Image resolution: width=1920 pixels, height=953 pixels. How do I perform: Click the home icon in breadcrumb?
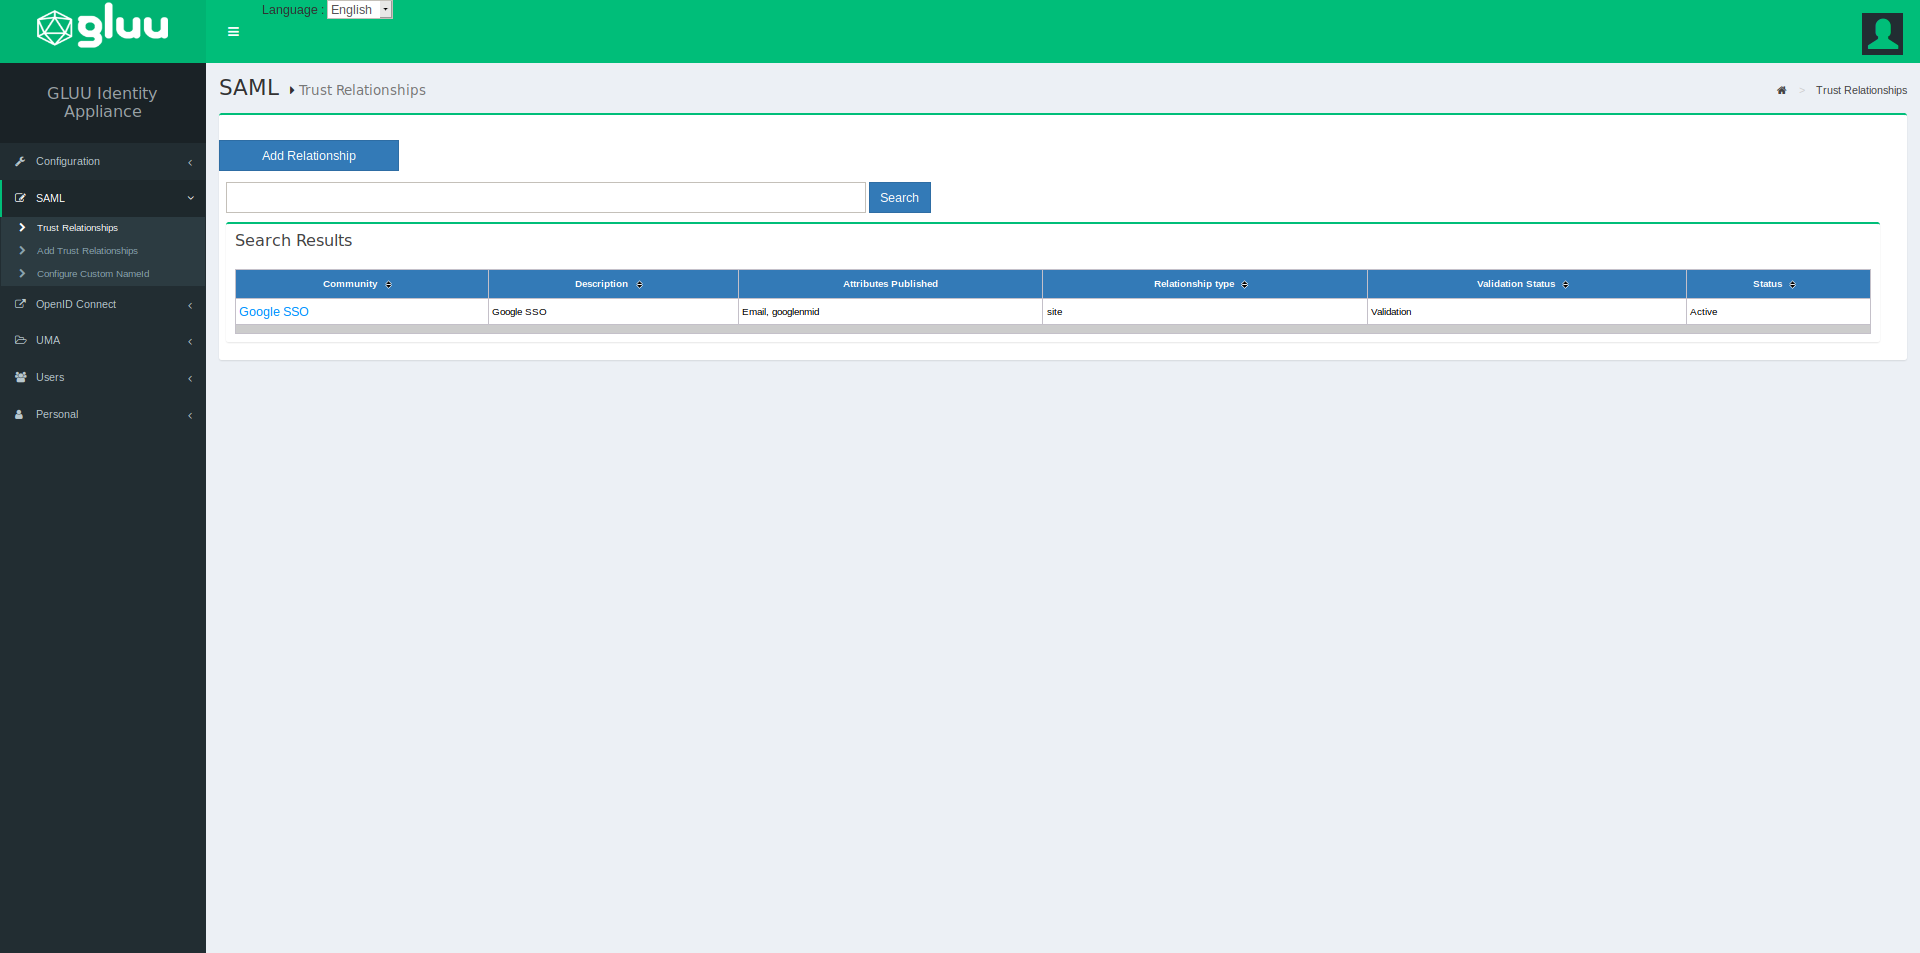[x=1781, y=91]
